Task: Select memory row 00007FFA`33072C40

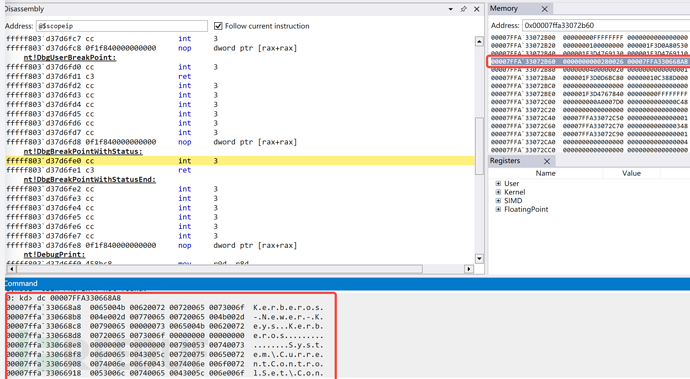Action: point(590,118)
